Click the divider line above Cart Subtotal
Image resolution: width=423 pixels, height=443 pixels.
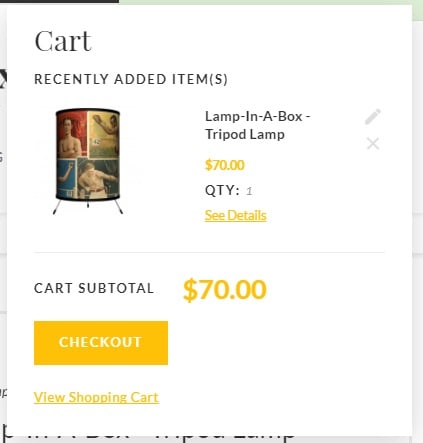tap(209, 253)
